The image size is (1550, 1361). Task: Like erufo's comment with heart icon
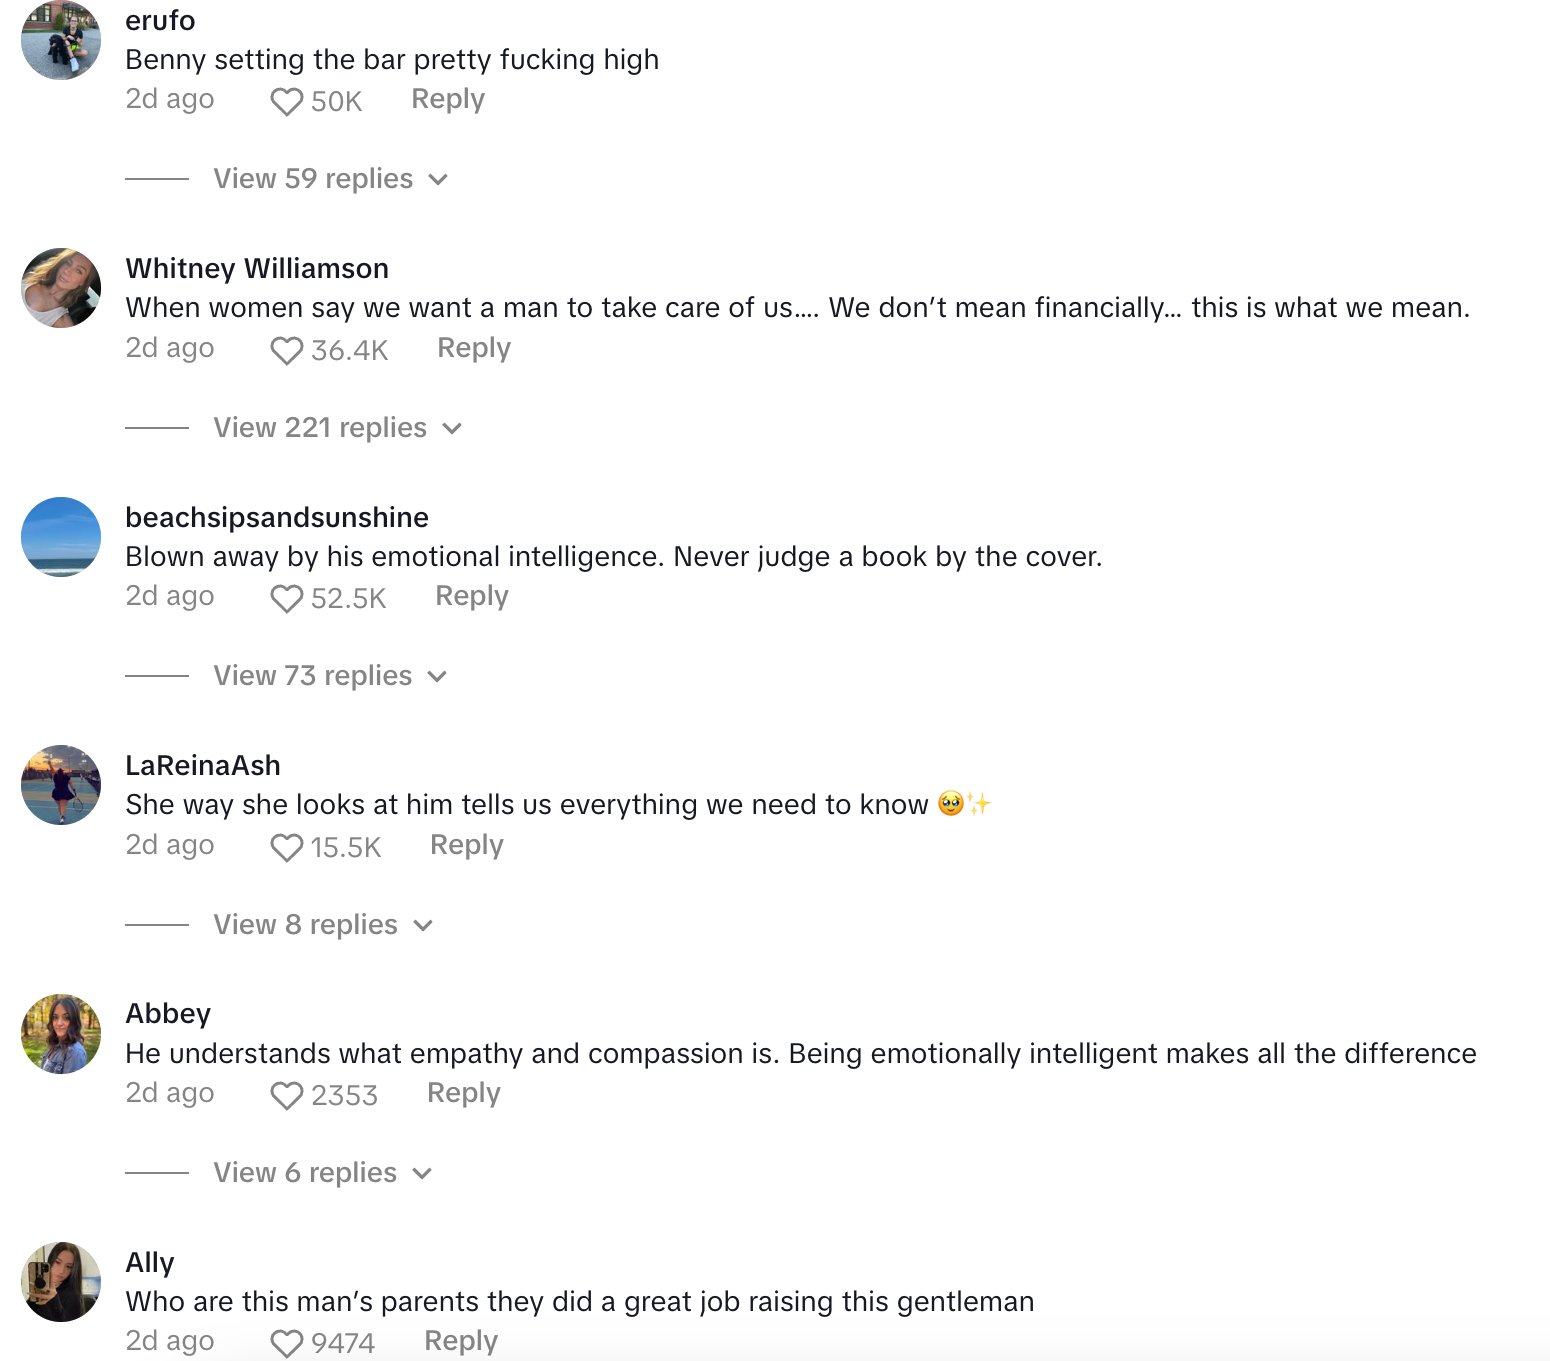point(287,102)
